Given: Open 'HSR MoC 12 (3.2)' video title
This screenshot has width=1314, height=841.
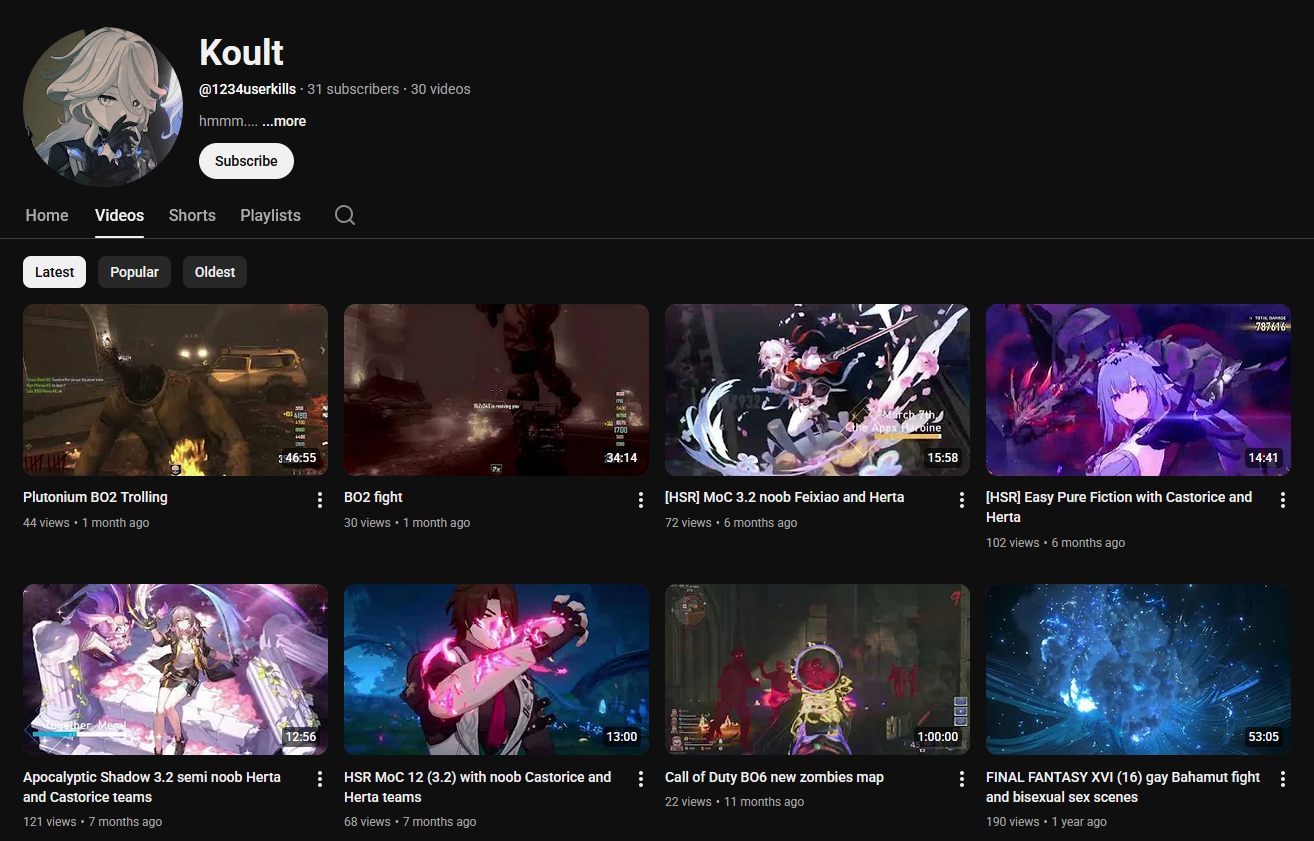Looking at the screenshot, I should pyautogui.click(x=477, y=787).
